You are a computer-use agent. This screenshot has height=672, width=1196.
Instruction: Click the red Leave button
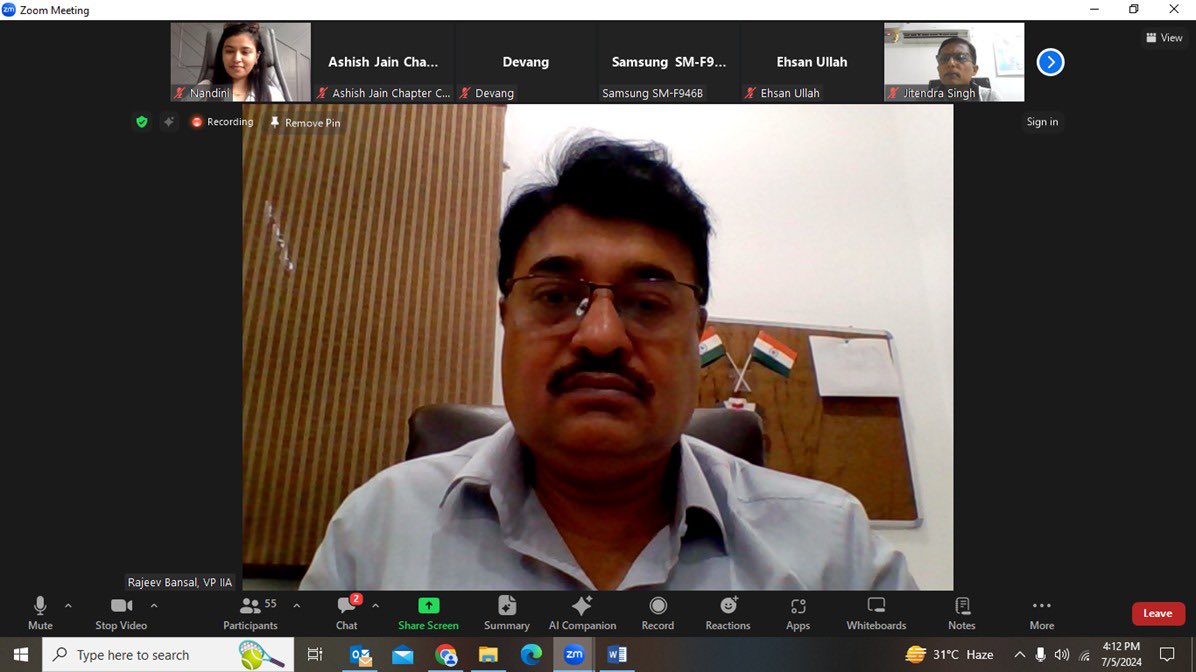[x=1158, y=613]
